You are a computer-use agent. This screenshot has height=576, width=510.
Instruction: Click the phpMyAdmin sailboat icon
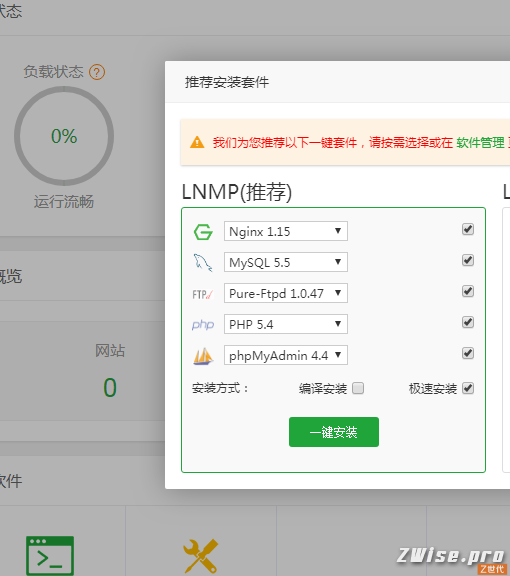point(203,356)
